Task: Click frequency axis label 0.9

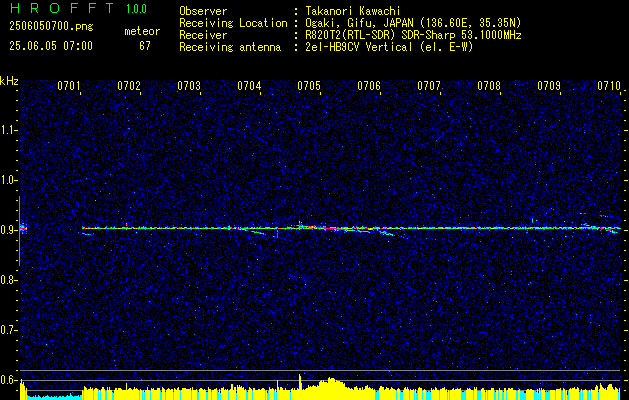Action: [8, 230]
